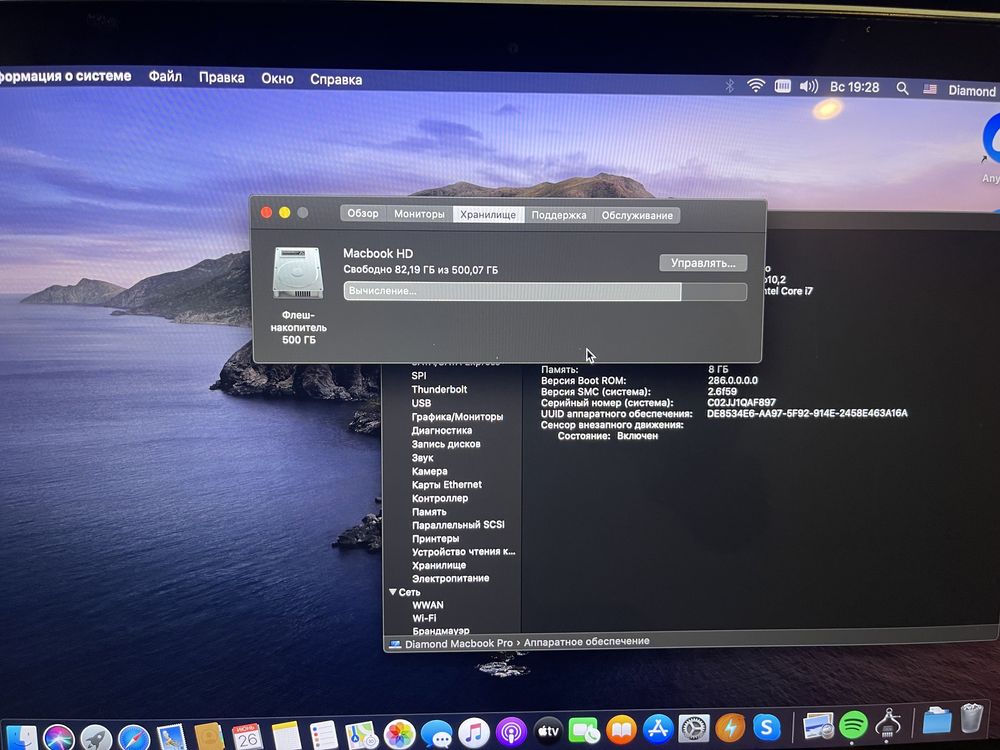Click Diamond user name in menu bar
The height and width of the screenshot is (750, 1000).
pos(971,91)
